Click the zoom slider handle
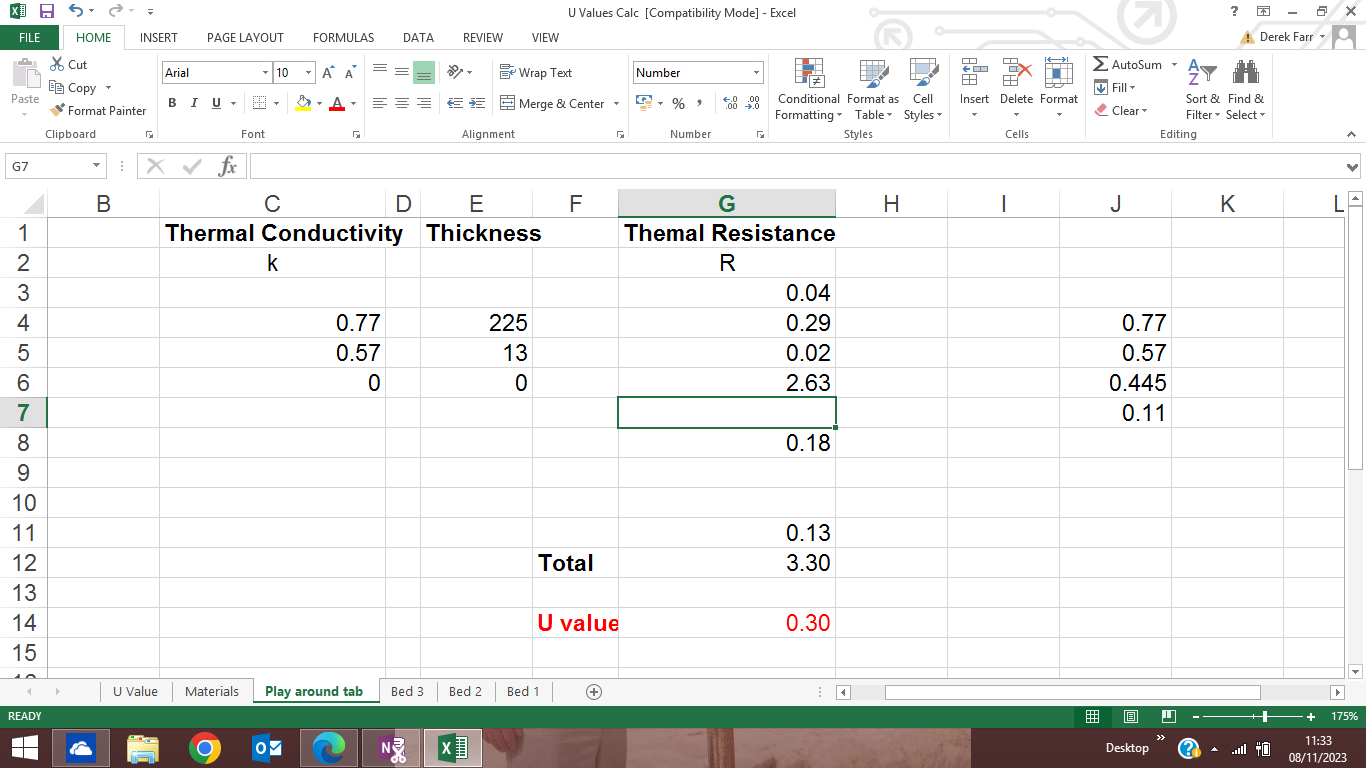Image resolution: width=1366 pixels, height=768 pixels. point(1266,716)
